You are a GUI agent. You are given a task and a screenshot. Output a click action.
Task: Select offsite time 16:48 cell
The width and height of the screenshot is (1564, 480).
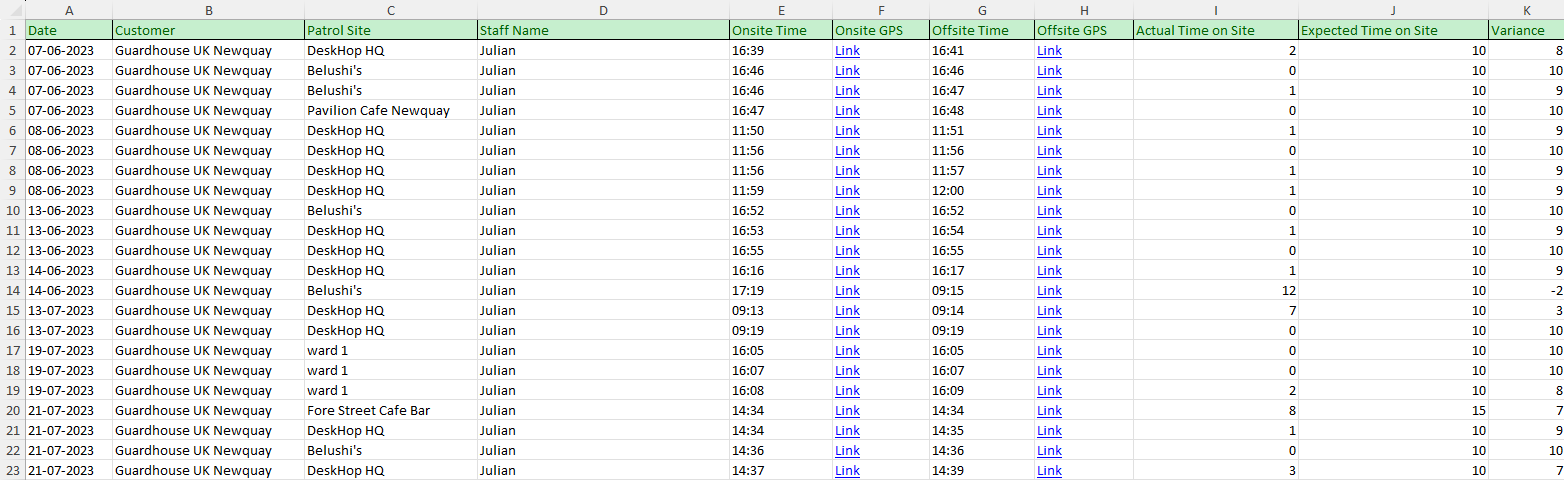click(x=981, y=111)
